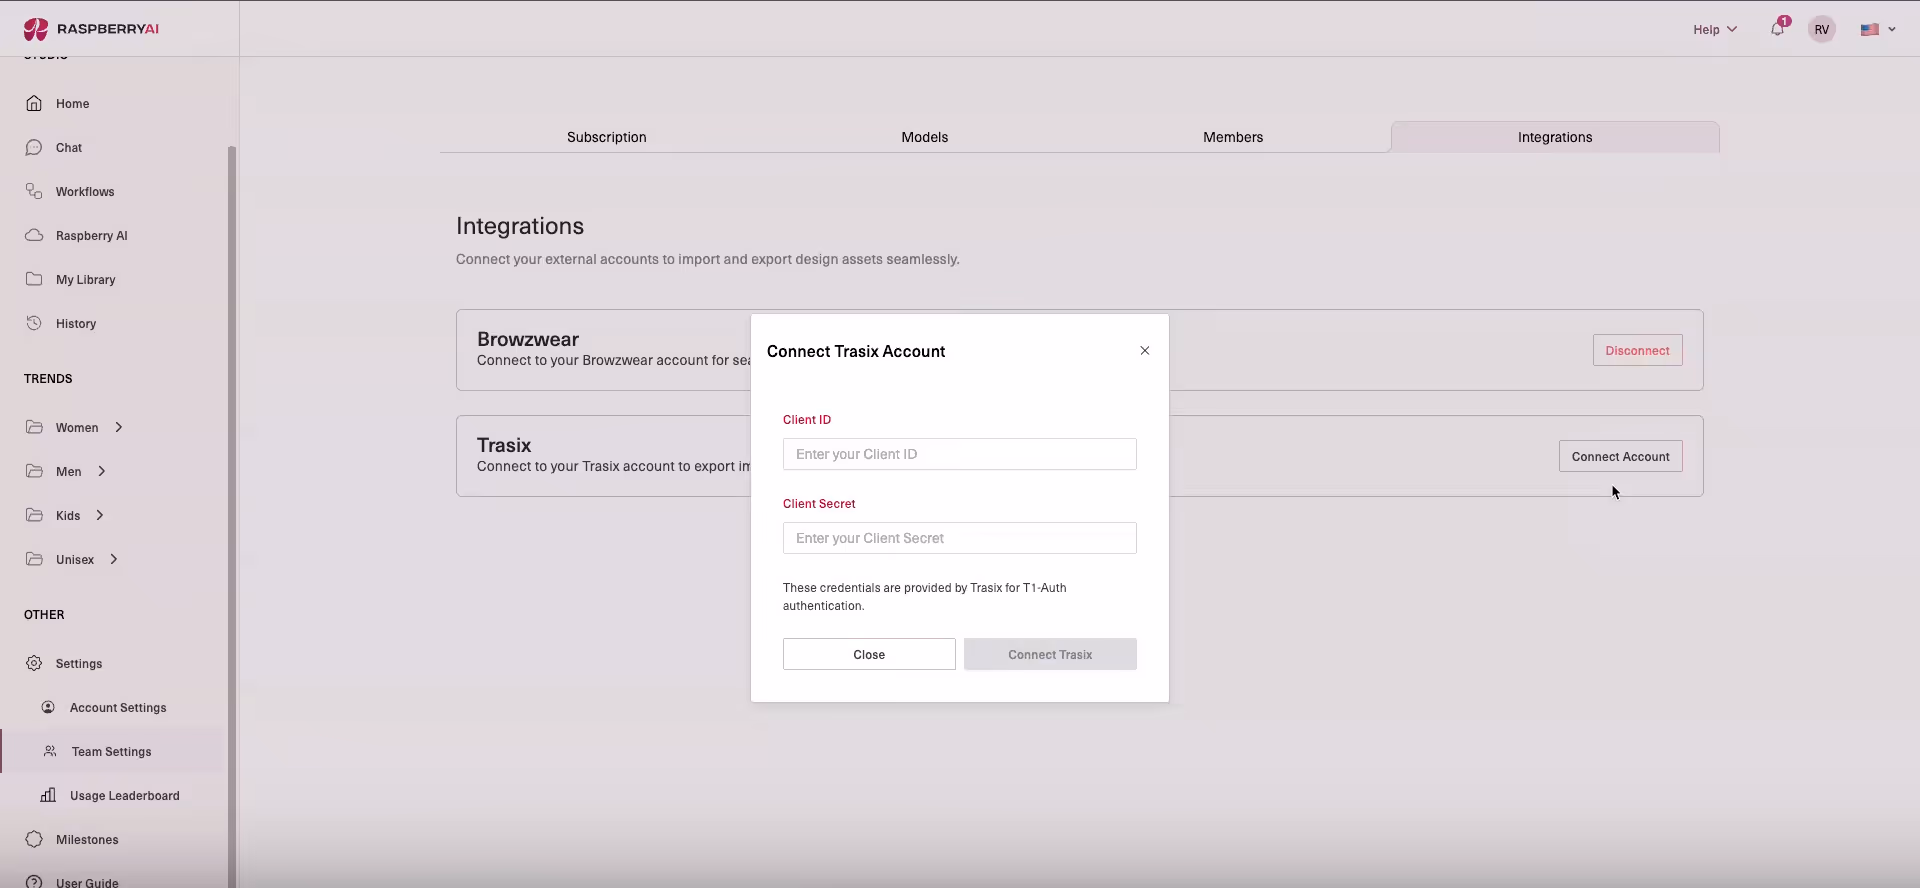The image size is (1920, 888).
Task: Open the Workflows label in sidebar
Action: (85, 191)
